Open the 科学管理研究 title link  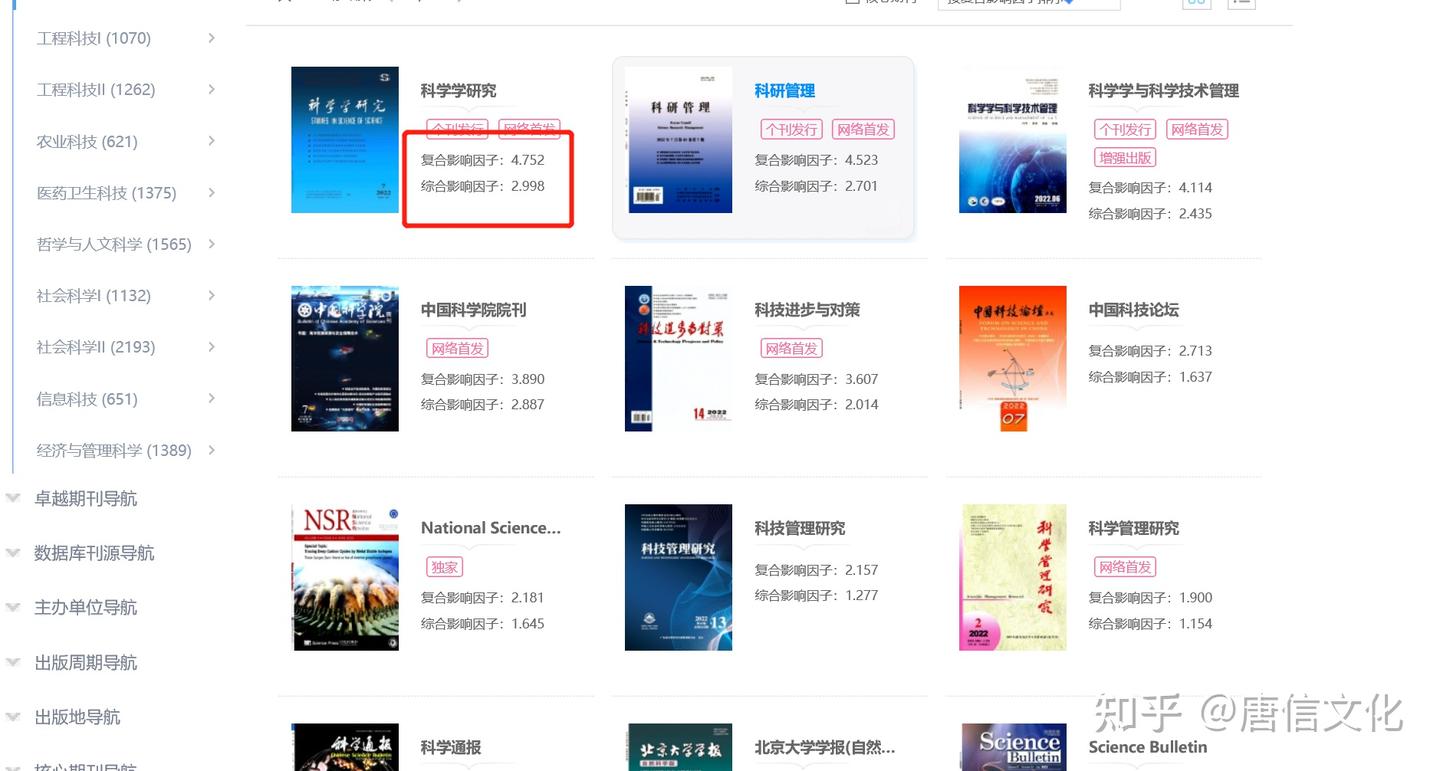[1134, 528]
